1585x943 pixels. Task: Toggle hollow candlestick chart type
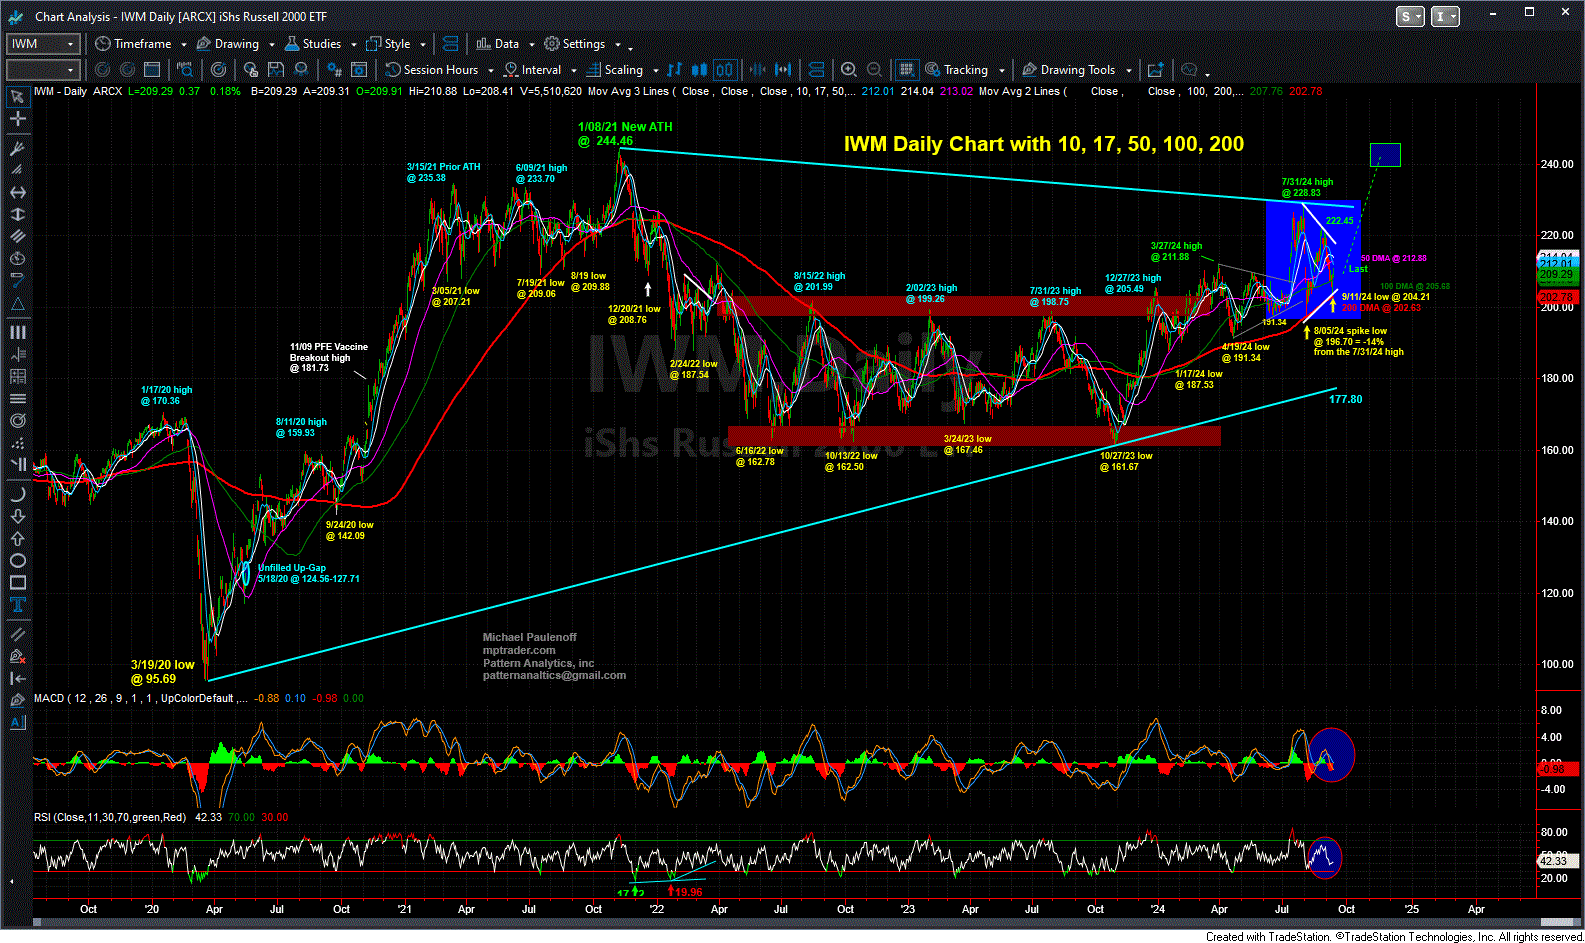(724, 70)
